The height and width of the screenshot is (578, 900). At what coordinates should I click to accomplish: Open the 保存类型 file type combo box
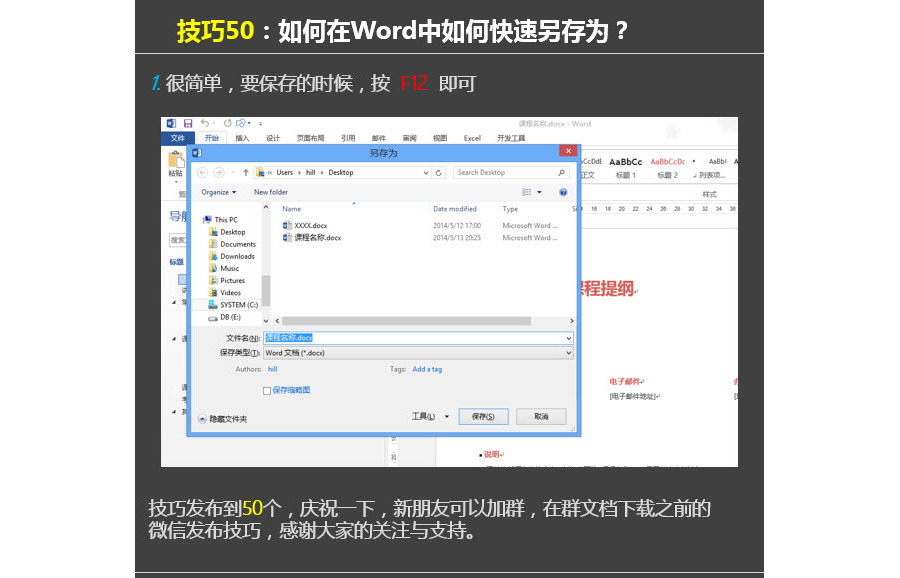pos(418,353)
